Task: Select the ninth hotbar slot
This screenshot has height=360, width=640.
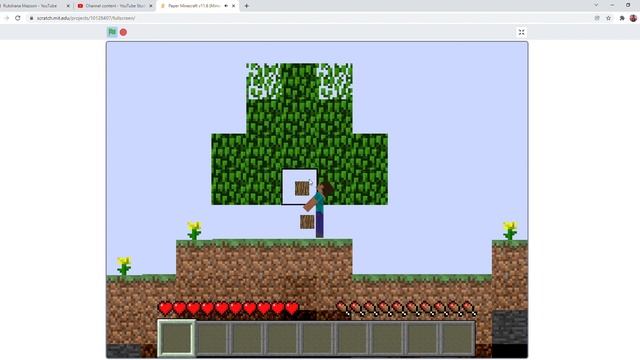Action: [458, 339]
